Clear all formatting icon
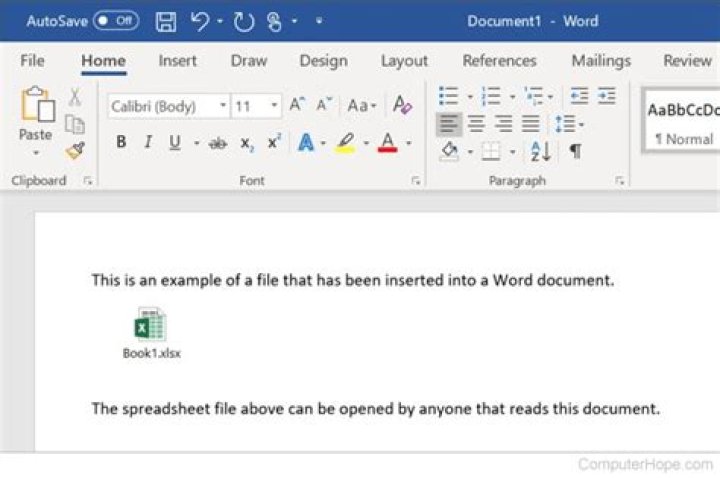Image resolution: width=720 pixels, height=478 pixels. click(402, 105)
